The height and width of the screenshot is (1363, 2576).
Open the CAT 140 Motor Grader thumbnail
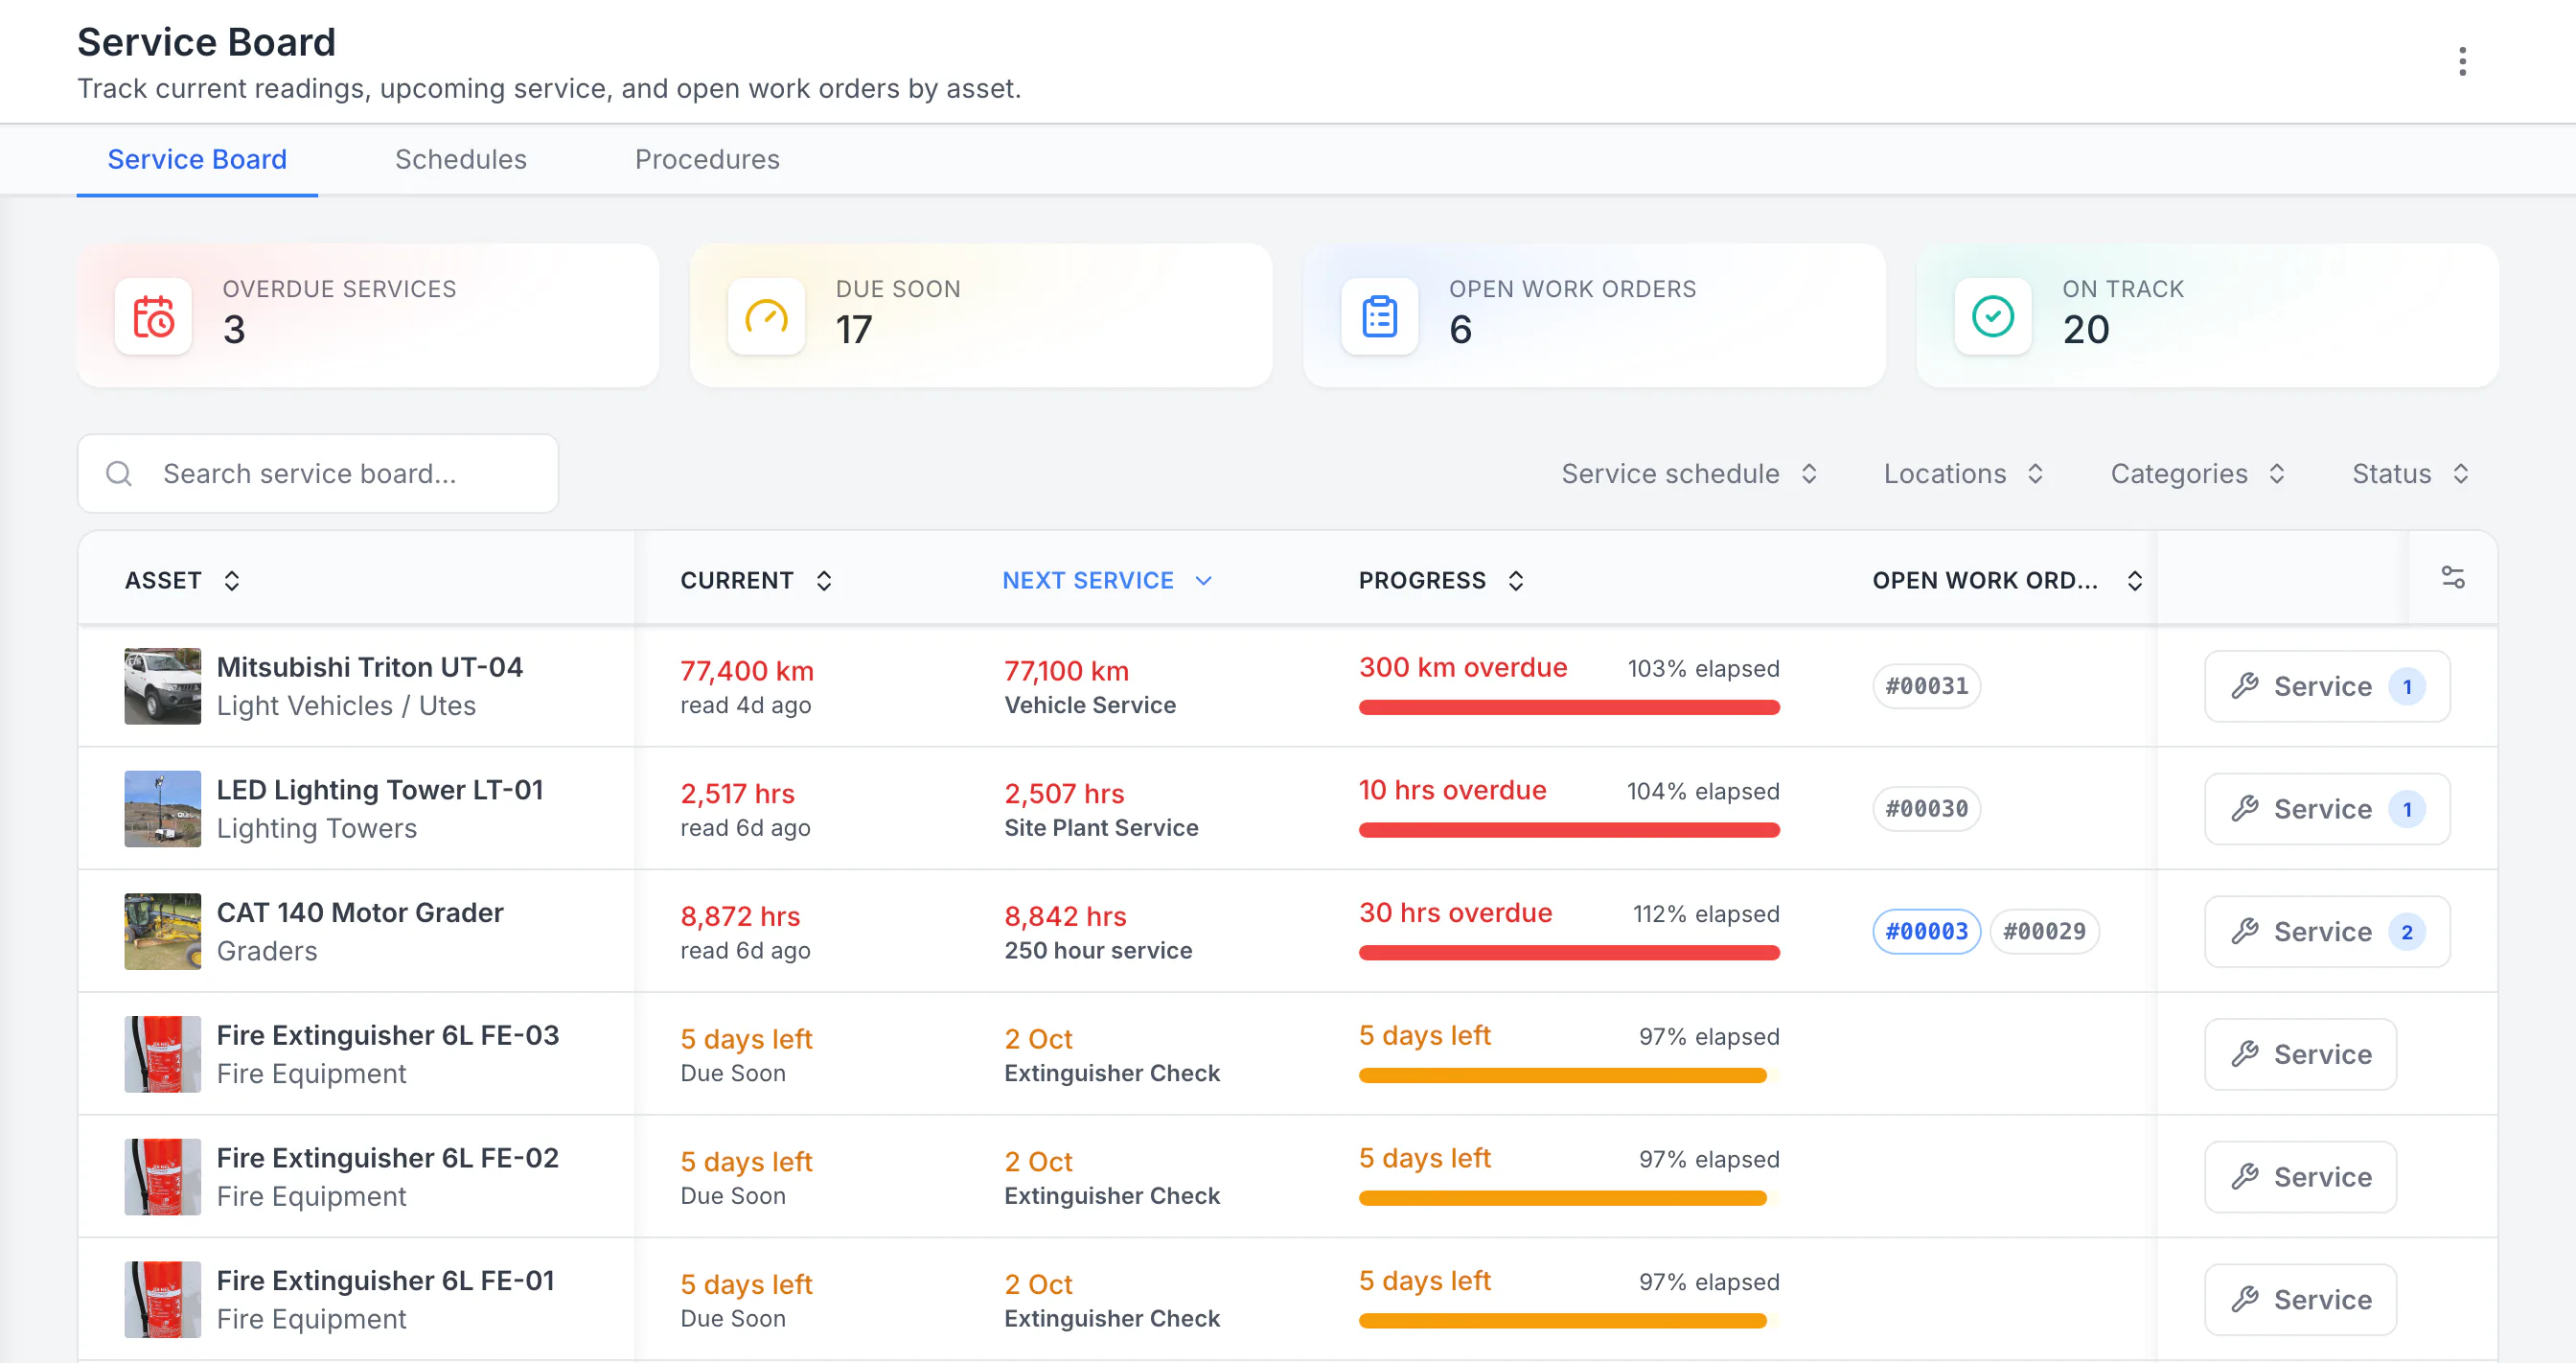click(x=163, y=931)
